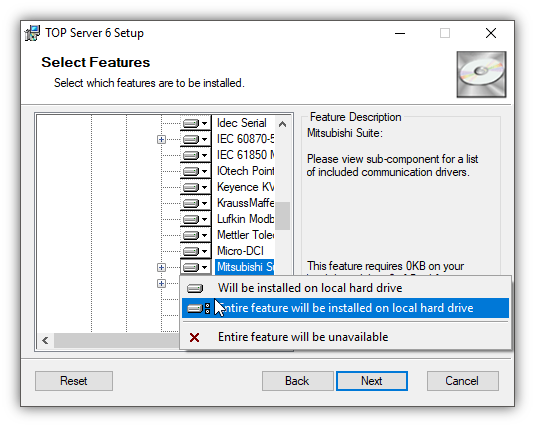Select the highlighted Mitsubishi Suite feature
The height and width of the screenshot is (427, 535).
(245, 267)
